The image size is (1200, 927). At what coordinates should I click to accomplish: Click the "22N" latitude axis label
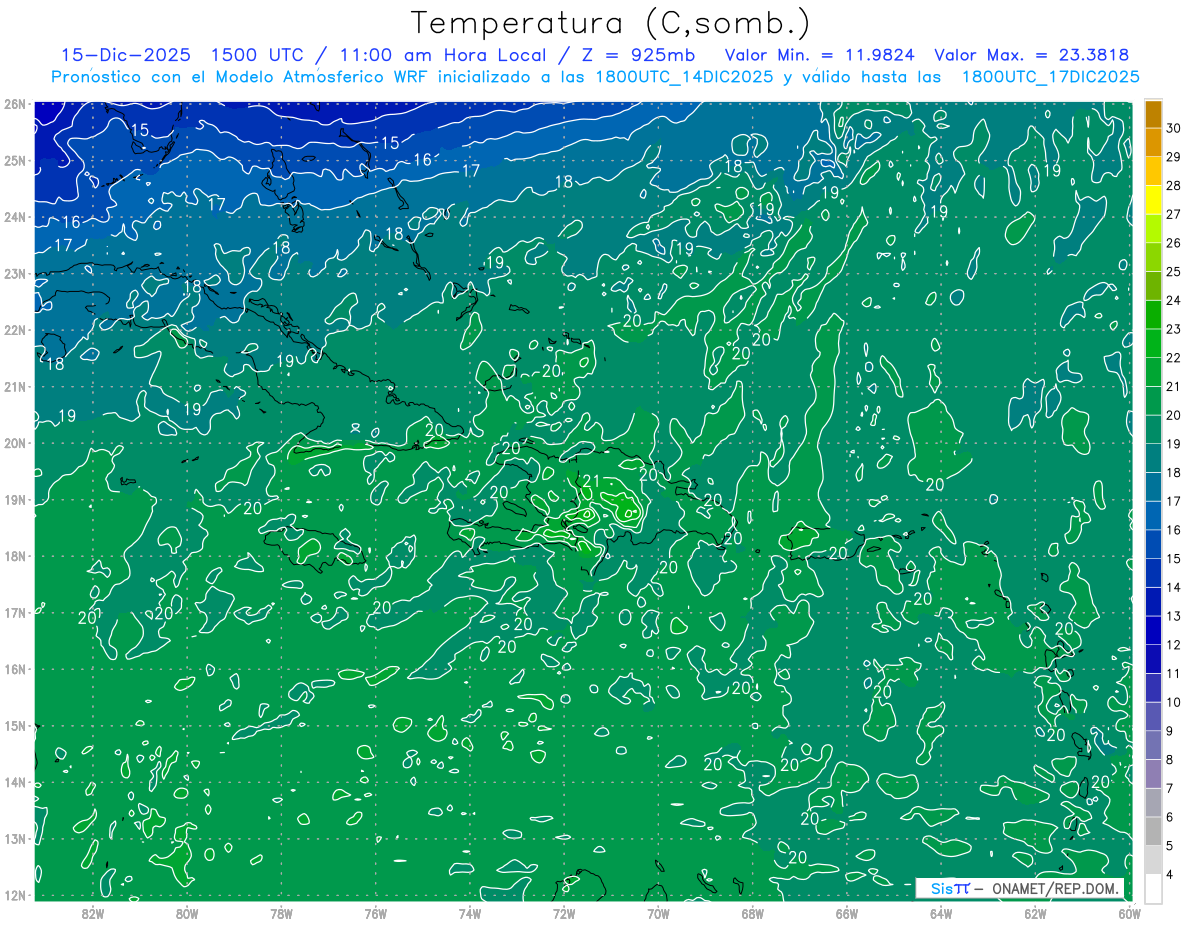(x=15, y=330)
